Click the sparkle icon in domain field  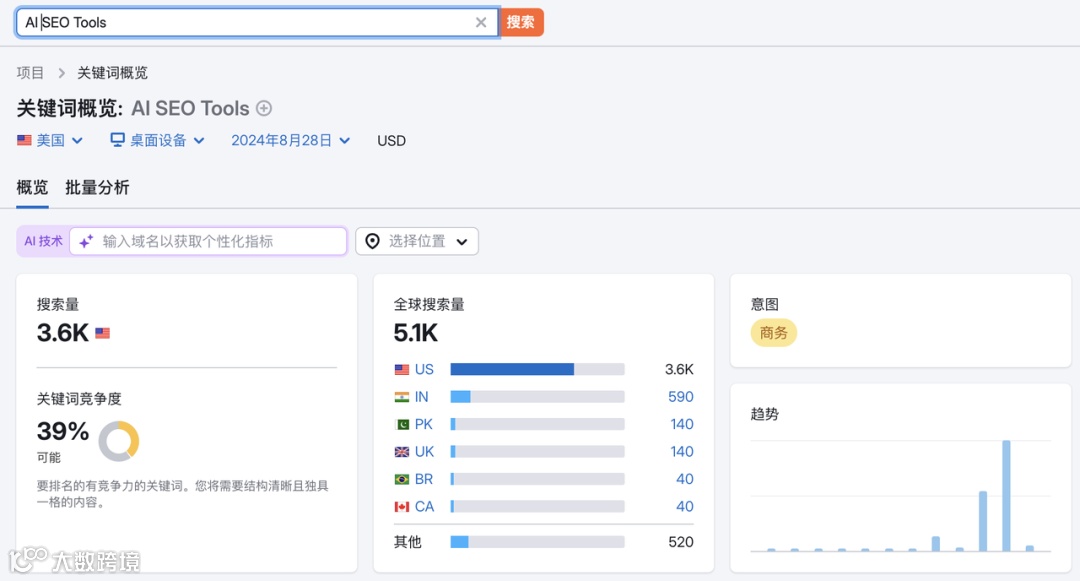[86, 242]
